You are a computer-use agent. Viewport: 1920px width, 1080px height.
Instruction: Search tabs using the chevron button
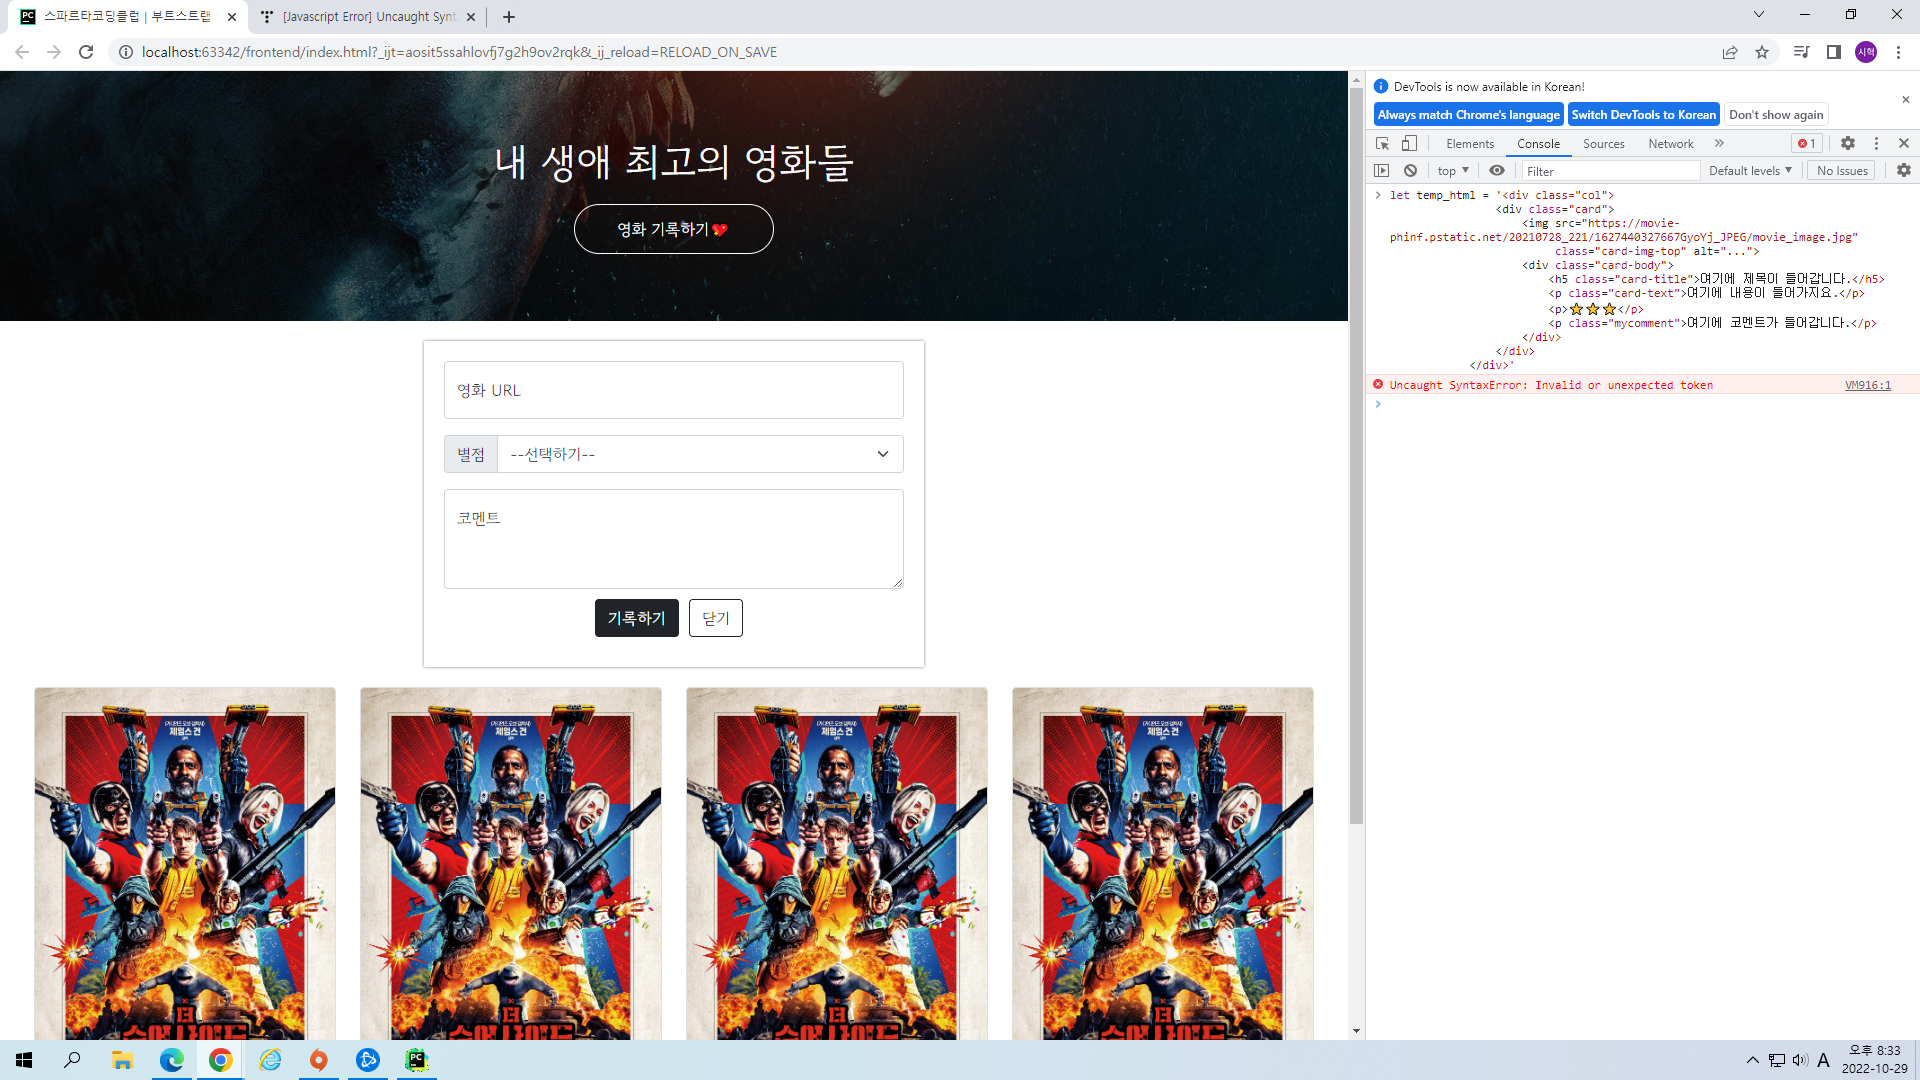pos(1759,14)
